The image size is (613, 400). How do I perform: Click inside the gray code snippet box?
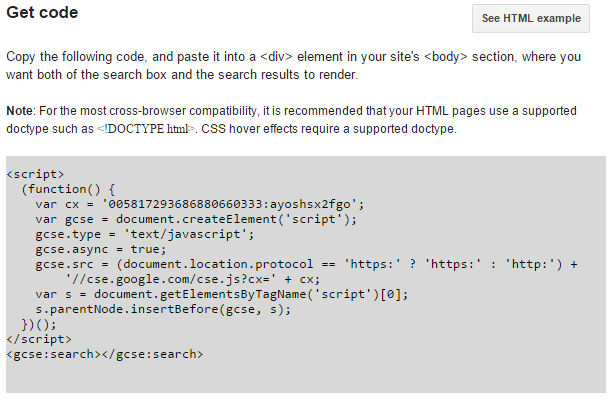(x=306, y=274)
